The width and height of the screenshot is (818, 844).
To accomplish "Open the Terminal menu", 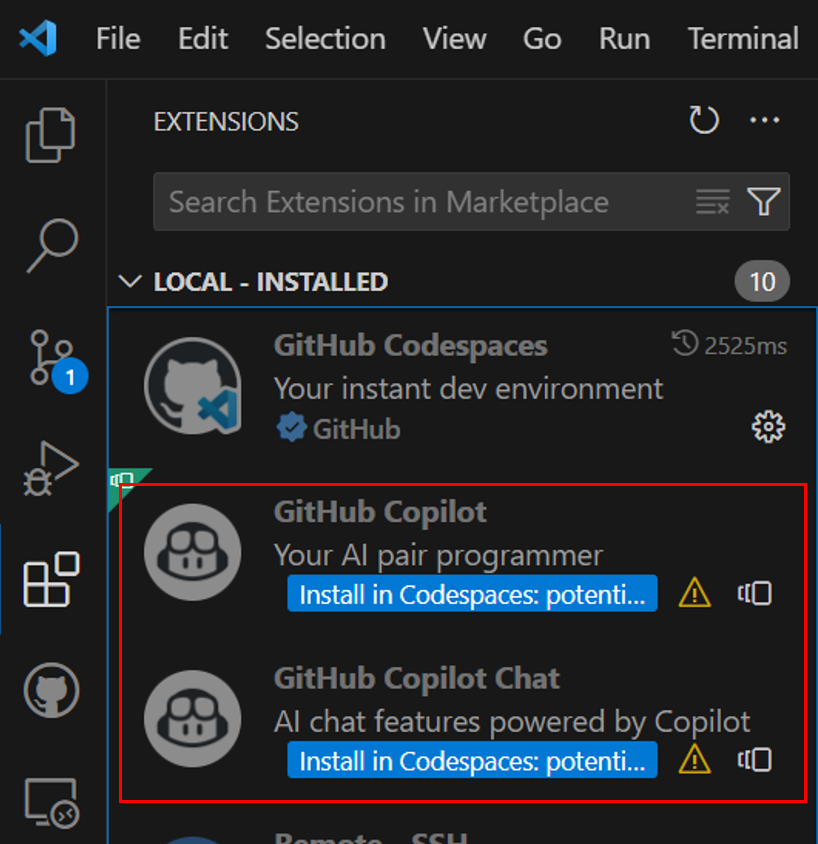I will point(742,39).
